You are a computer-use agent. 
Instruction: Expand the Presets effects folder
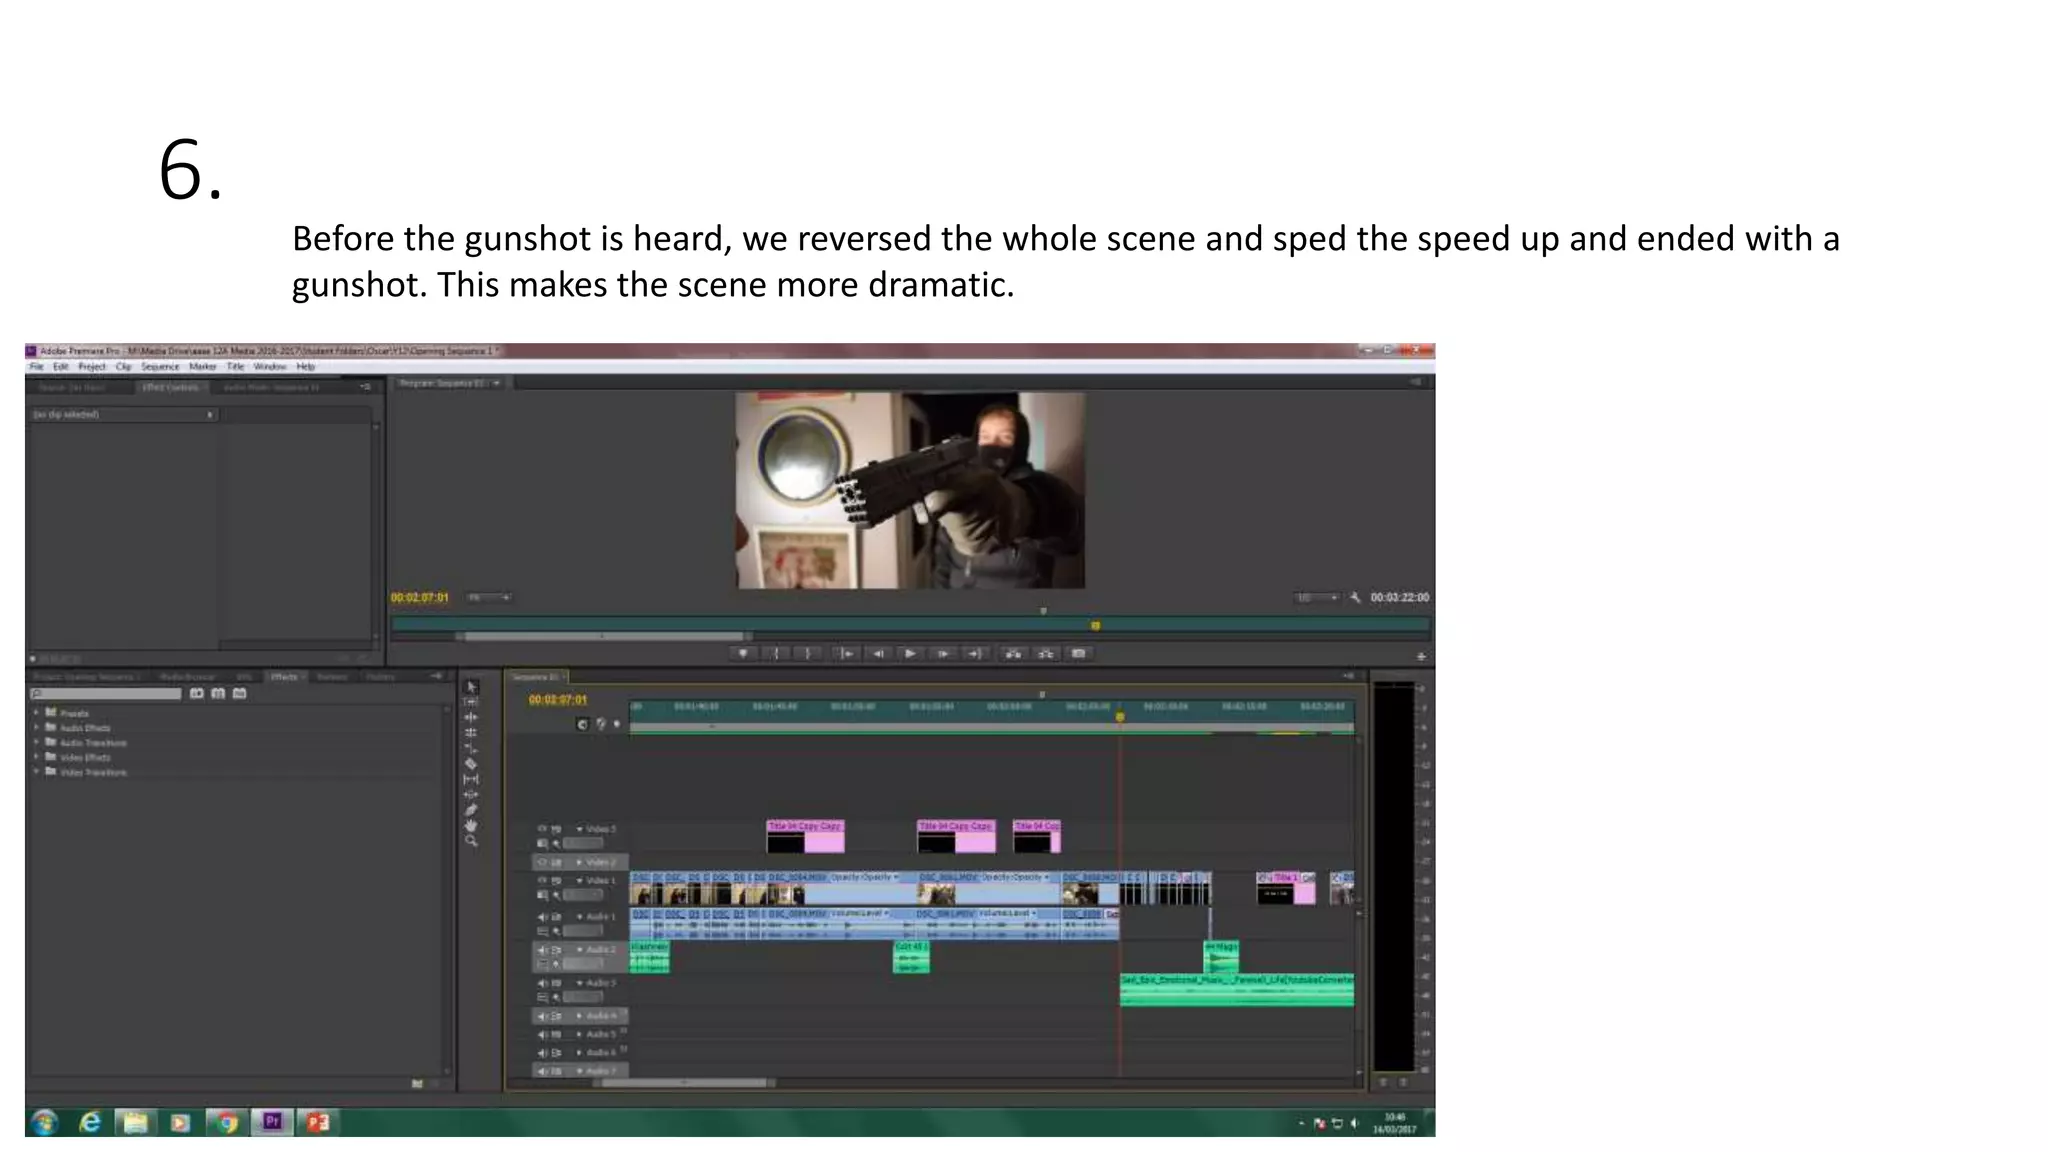click(37, 713)
